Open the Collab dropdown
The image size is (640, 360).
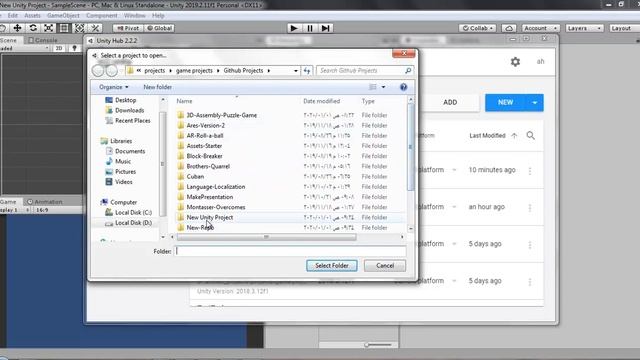tap(478, 28)
